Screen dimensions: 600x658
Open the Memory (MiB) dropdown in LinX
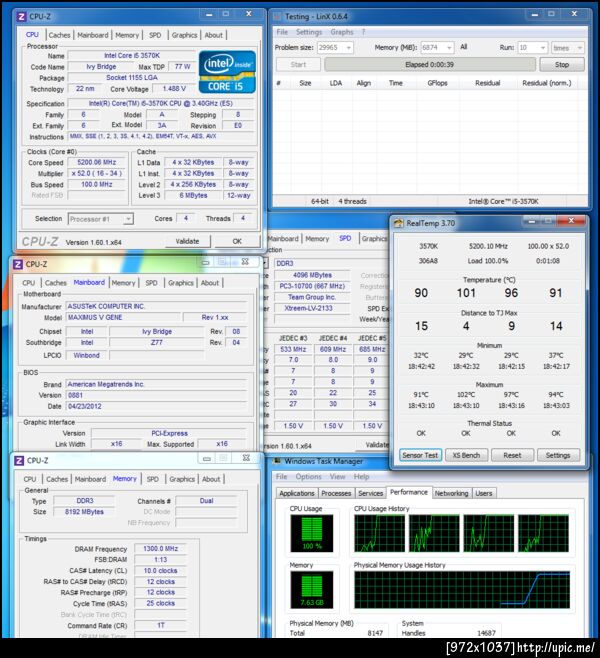pos(449,48)
